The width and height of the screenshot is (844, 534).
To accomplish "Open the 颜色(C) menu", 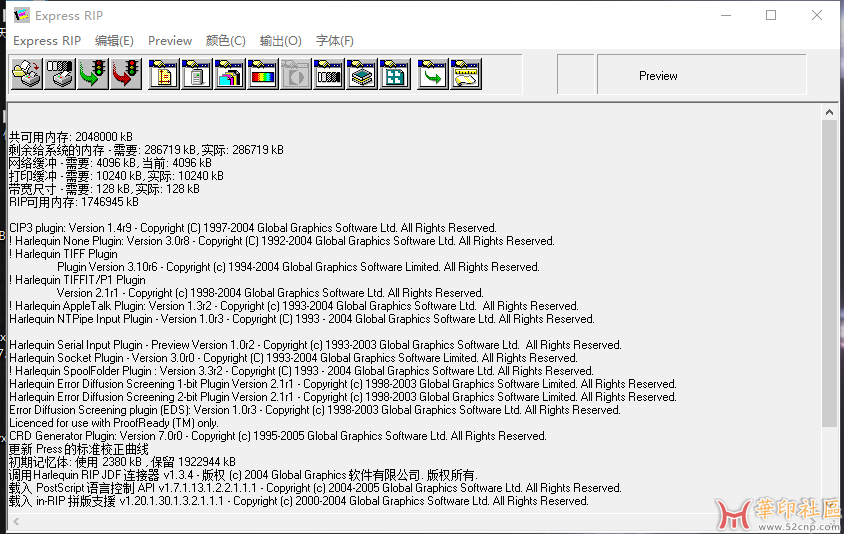I will pyautogui.click(x=226, y=41).
